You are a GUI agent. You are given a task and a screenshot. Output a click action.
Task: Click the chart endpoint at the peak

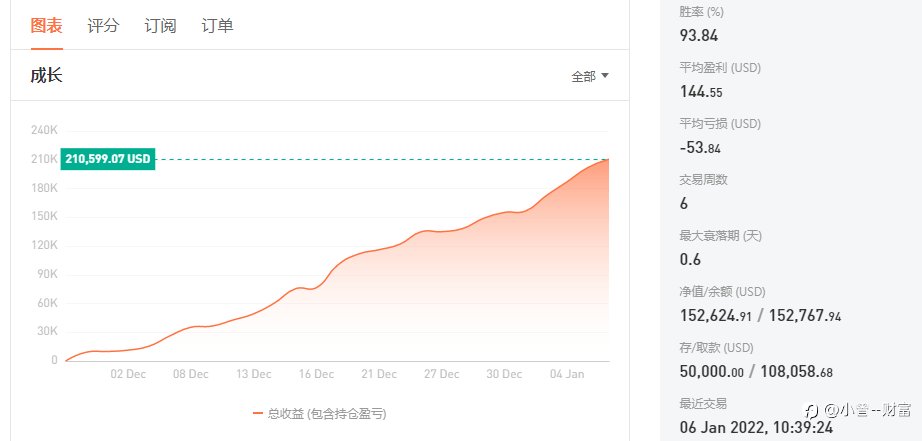pyautogui.click(x=609, y=159)
